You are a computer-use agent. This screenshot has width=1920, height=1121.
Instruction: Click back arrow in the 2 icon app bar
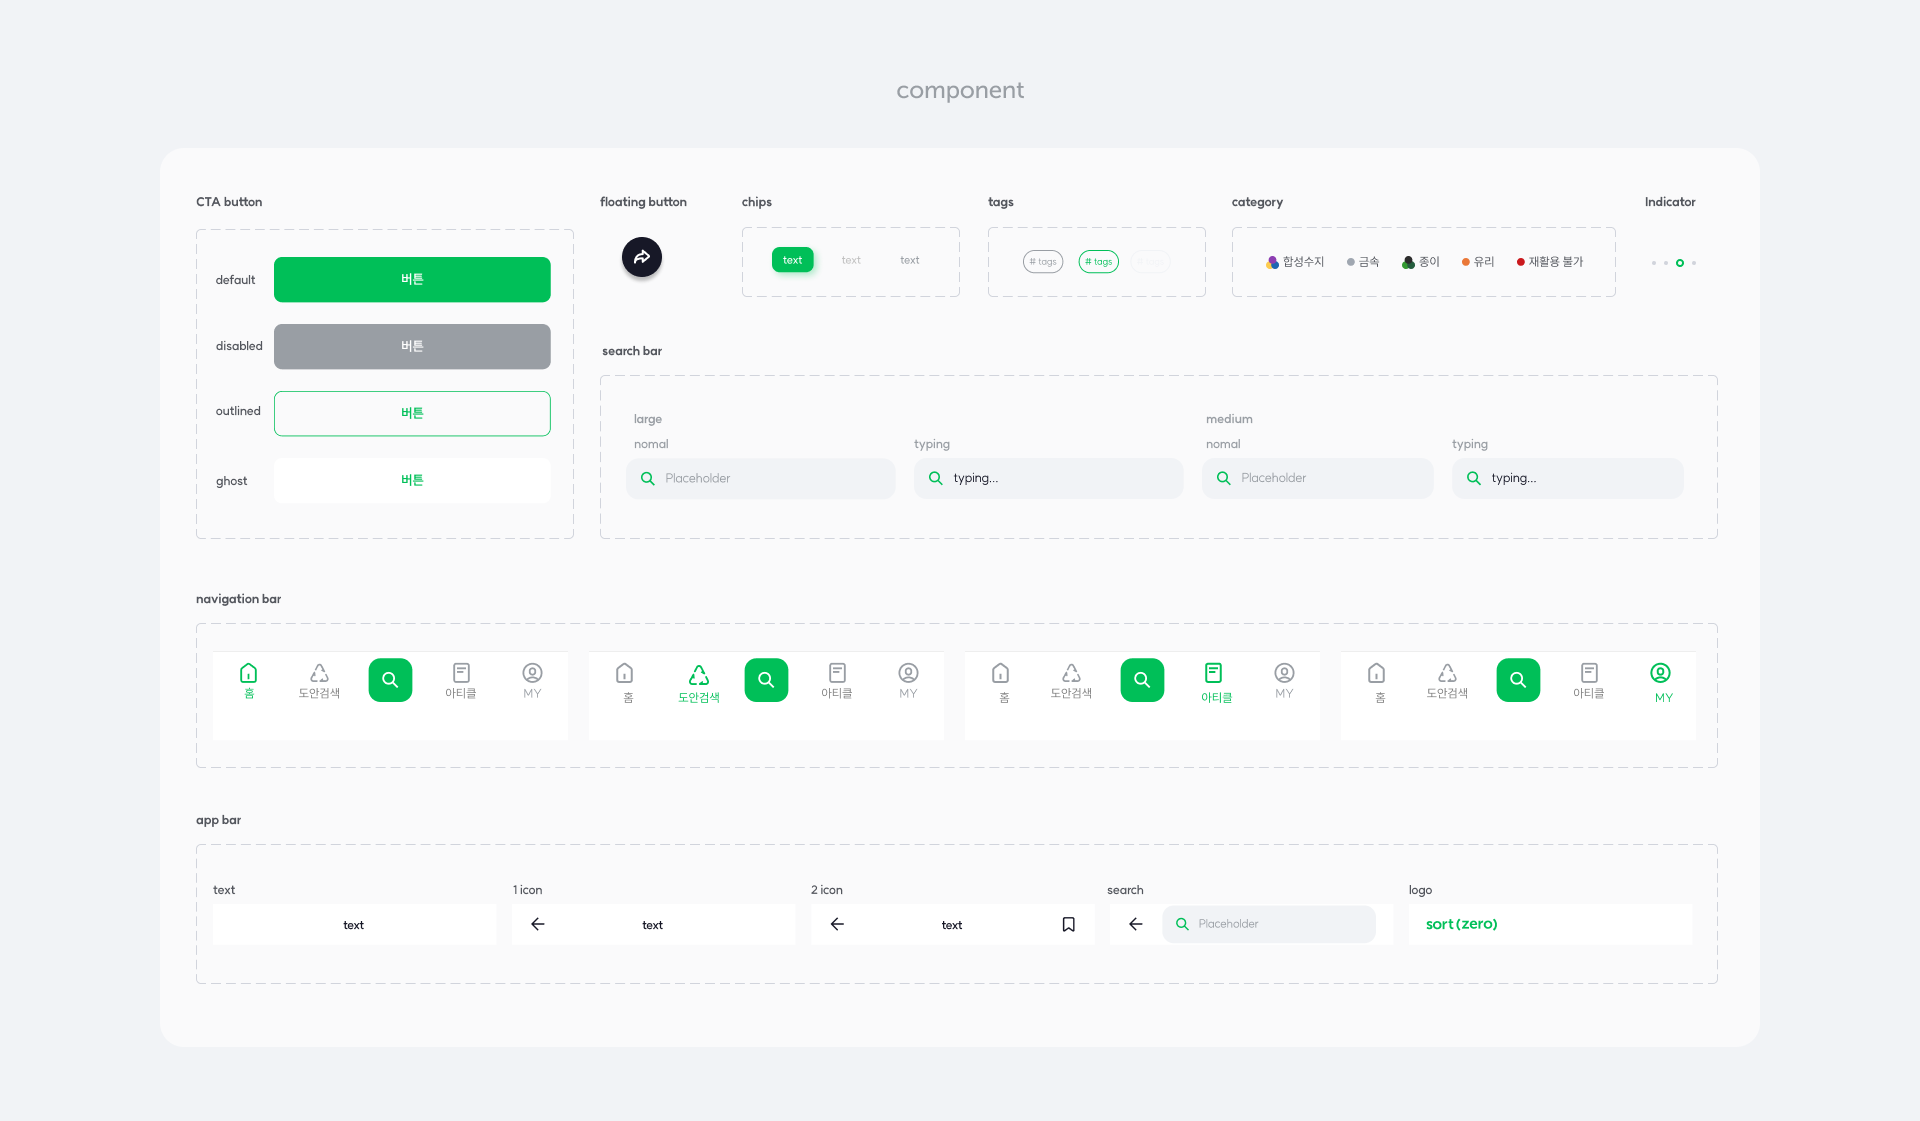(838, 924)
